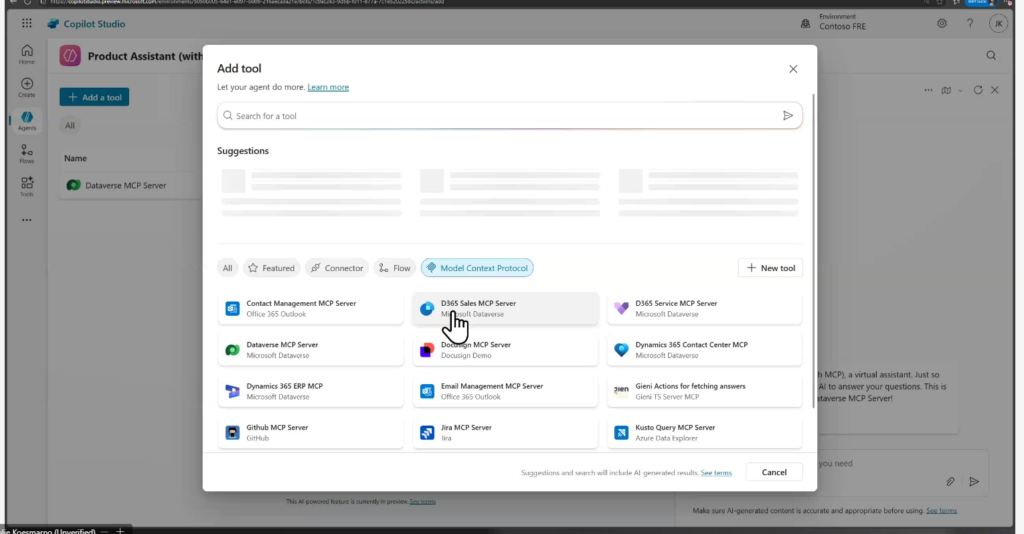Select the Flow filter
The width and height of the screenshot is (1024, 534).
pos(394,268)
